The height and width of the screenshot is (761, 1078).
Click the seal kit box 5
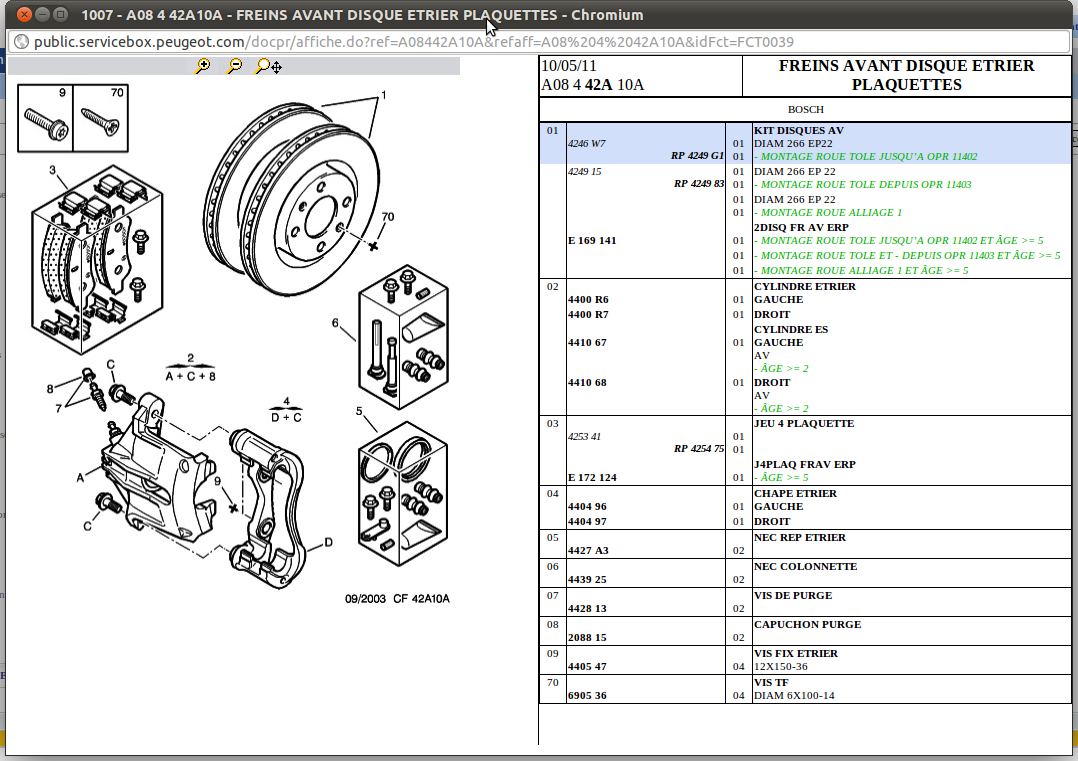coord(404,494)
